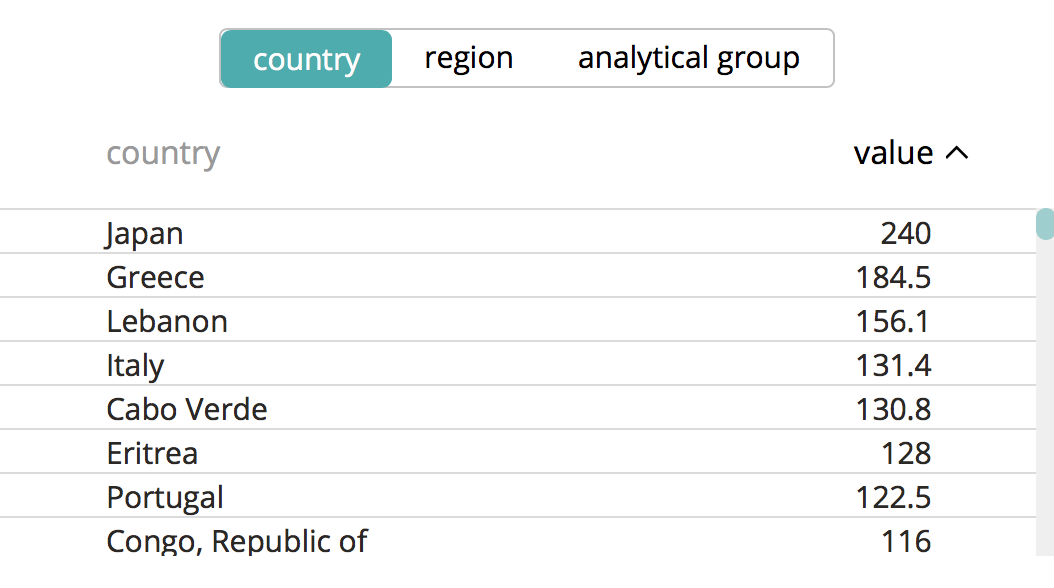Click Lebanon's value of 156.1
The height and width of the screenshot is (588, 1054).
(893, 321)
